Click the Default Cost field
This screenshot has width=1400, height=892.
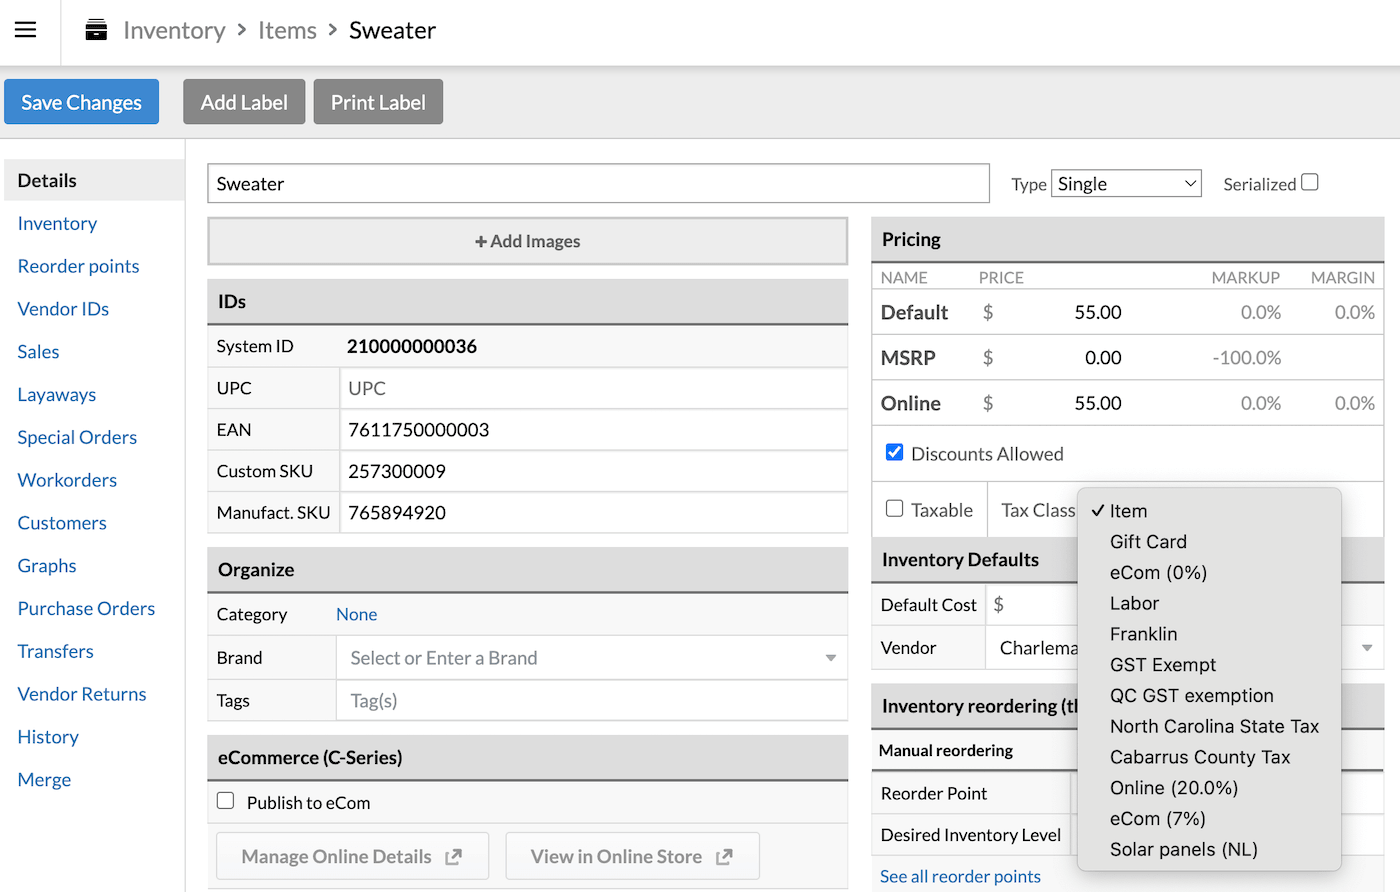(x=1033, y=605)
